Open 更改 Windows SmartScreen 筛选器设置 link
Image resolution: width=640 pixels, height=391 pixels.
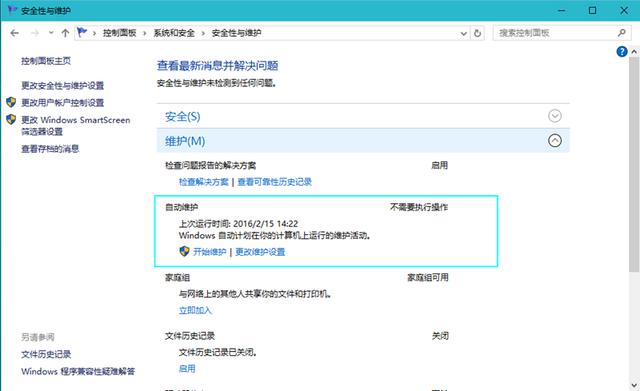pyautogui.click(x=76, y=125)
